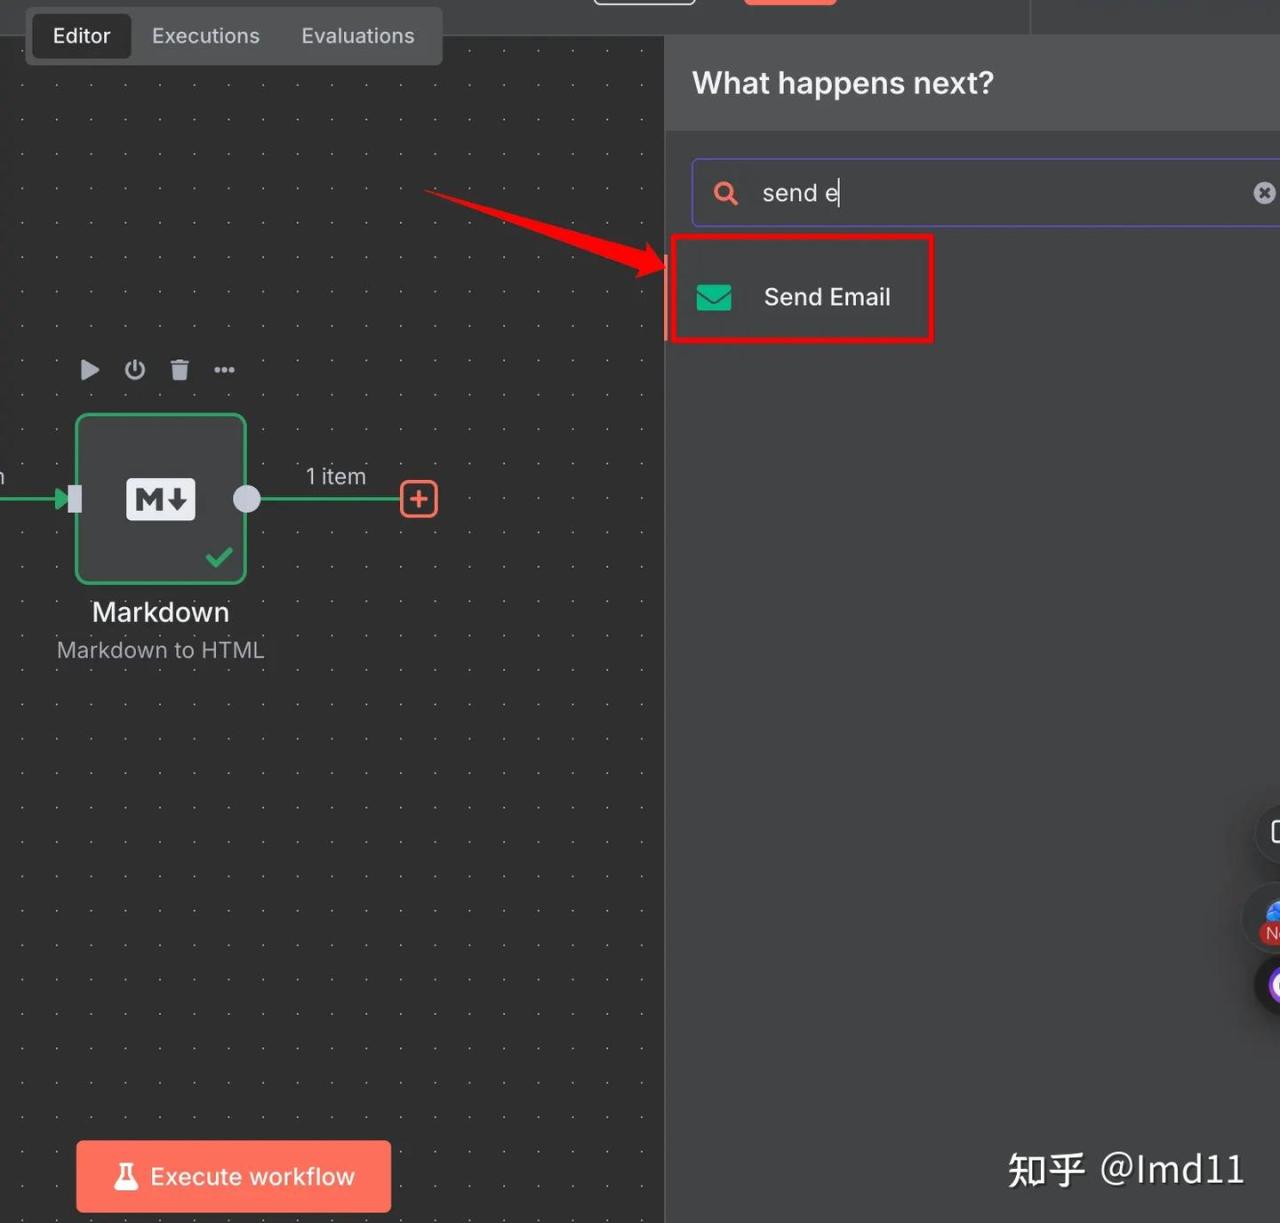Click the Markdown node output connector circle

pos(246,499)
